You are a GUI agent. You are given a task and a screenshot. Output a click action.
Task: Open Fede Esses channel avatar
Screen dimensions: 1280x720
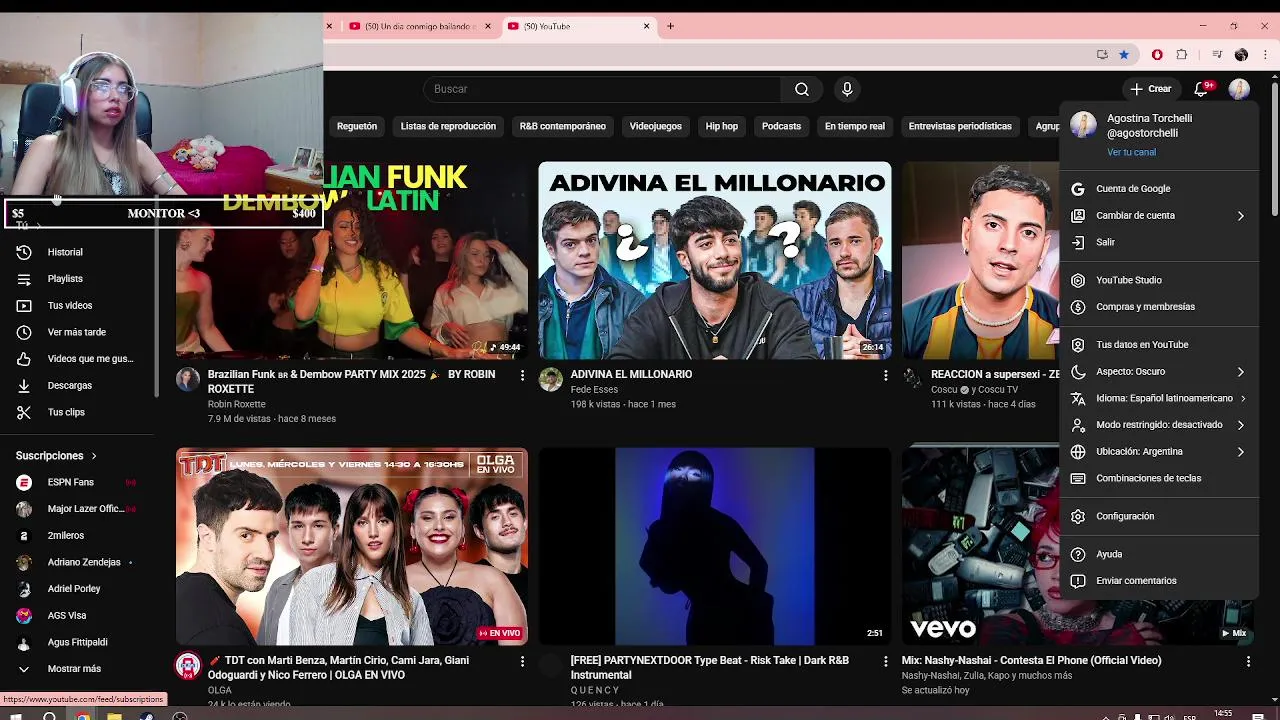click(x=551, y=379)
